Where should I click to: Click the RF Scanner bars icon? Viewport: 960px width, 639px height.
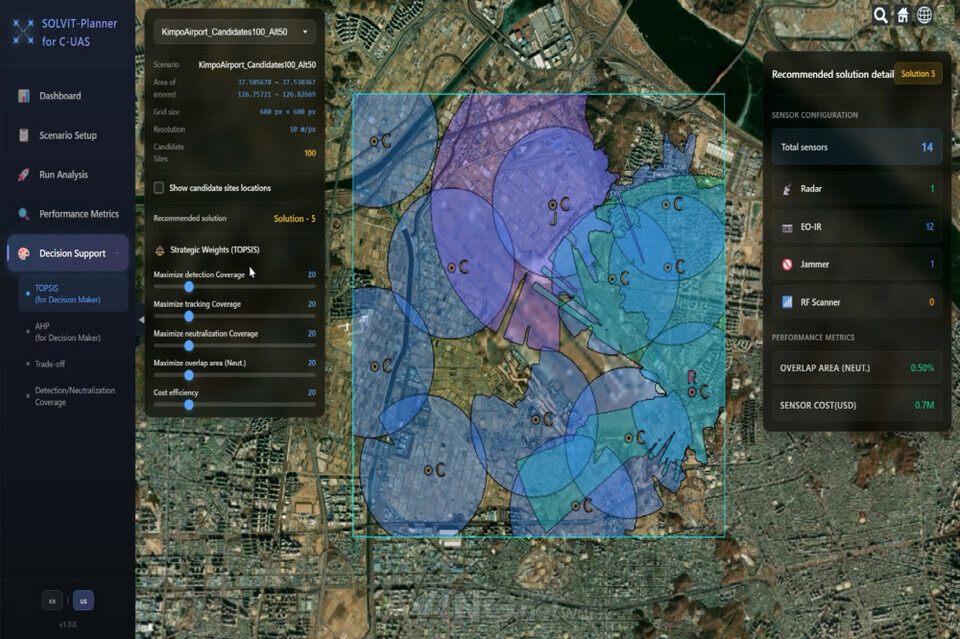pyautogui.click(x=787, y=302)
